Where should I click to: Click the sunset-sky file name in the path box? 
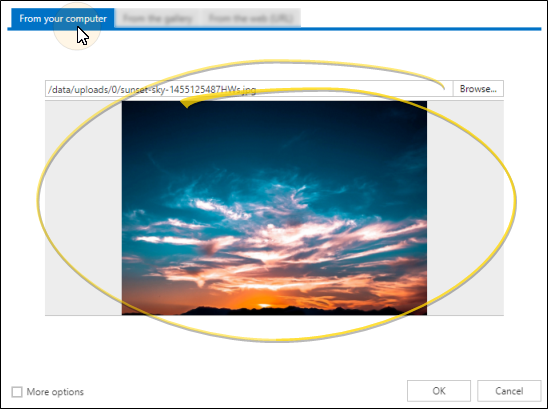coord(188,90)
